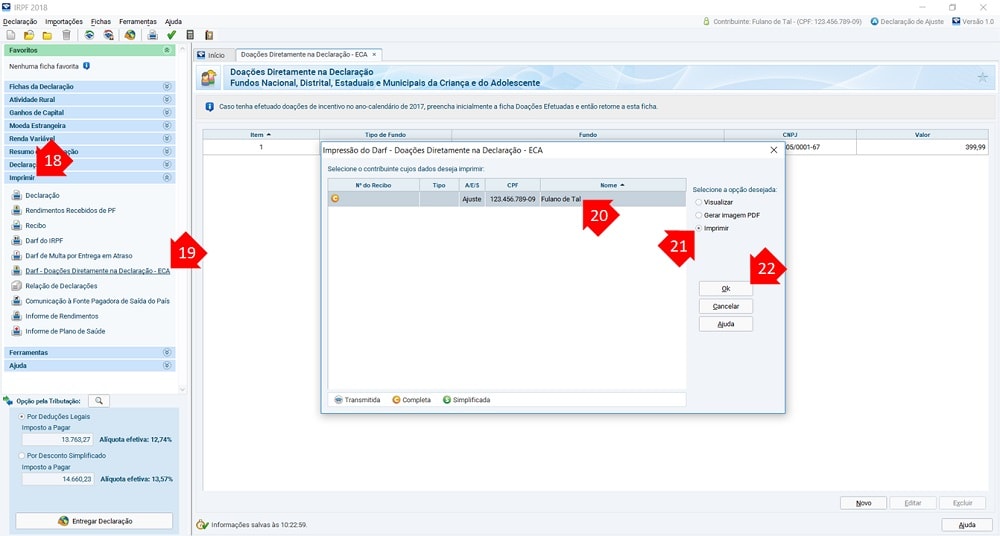Click the new declaration blank page icon

point(10,35)
